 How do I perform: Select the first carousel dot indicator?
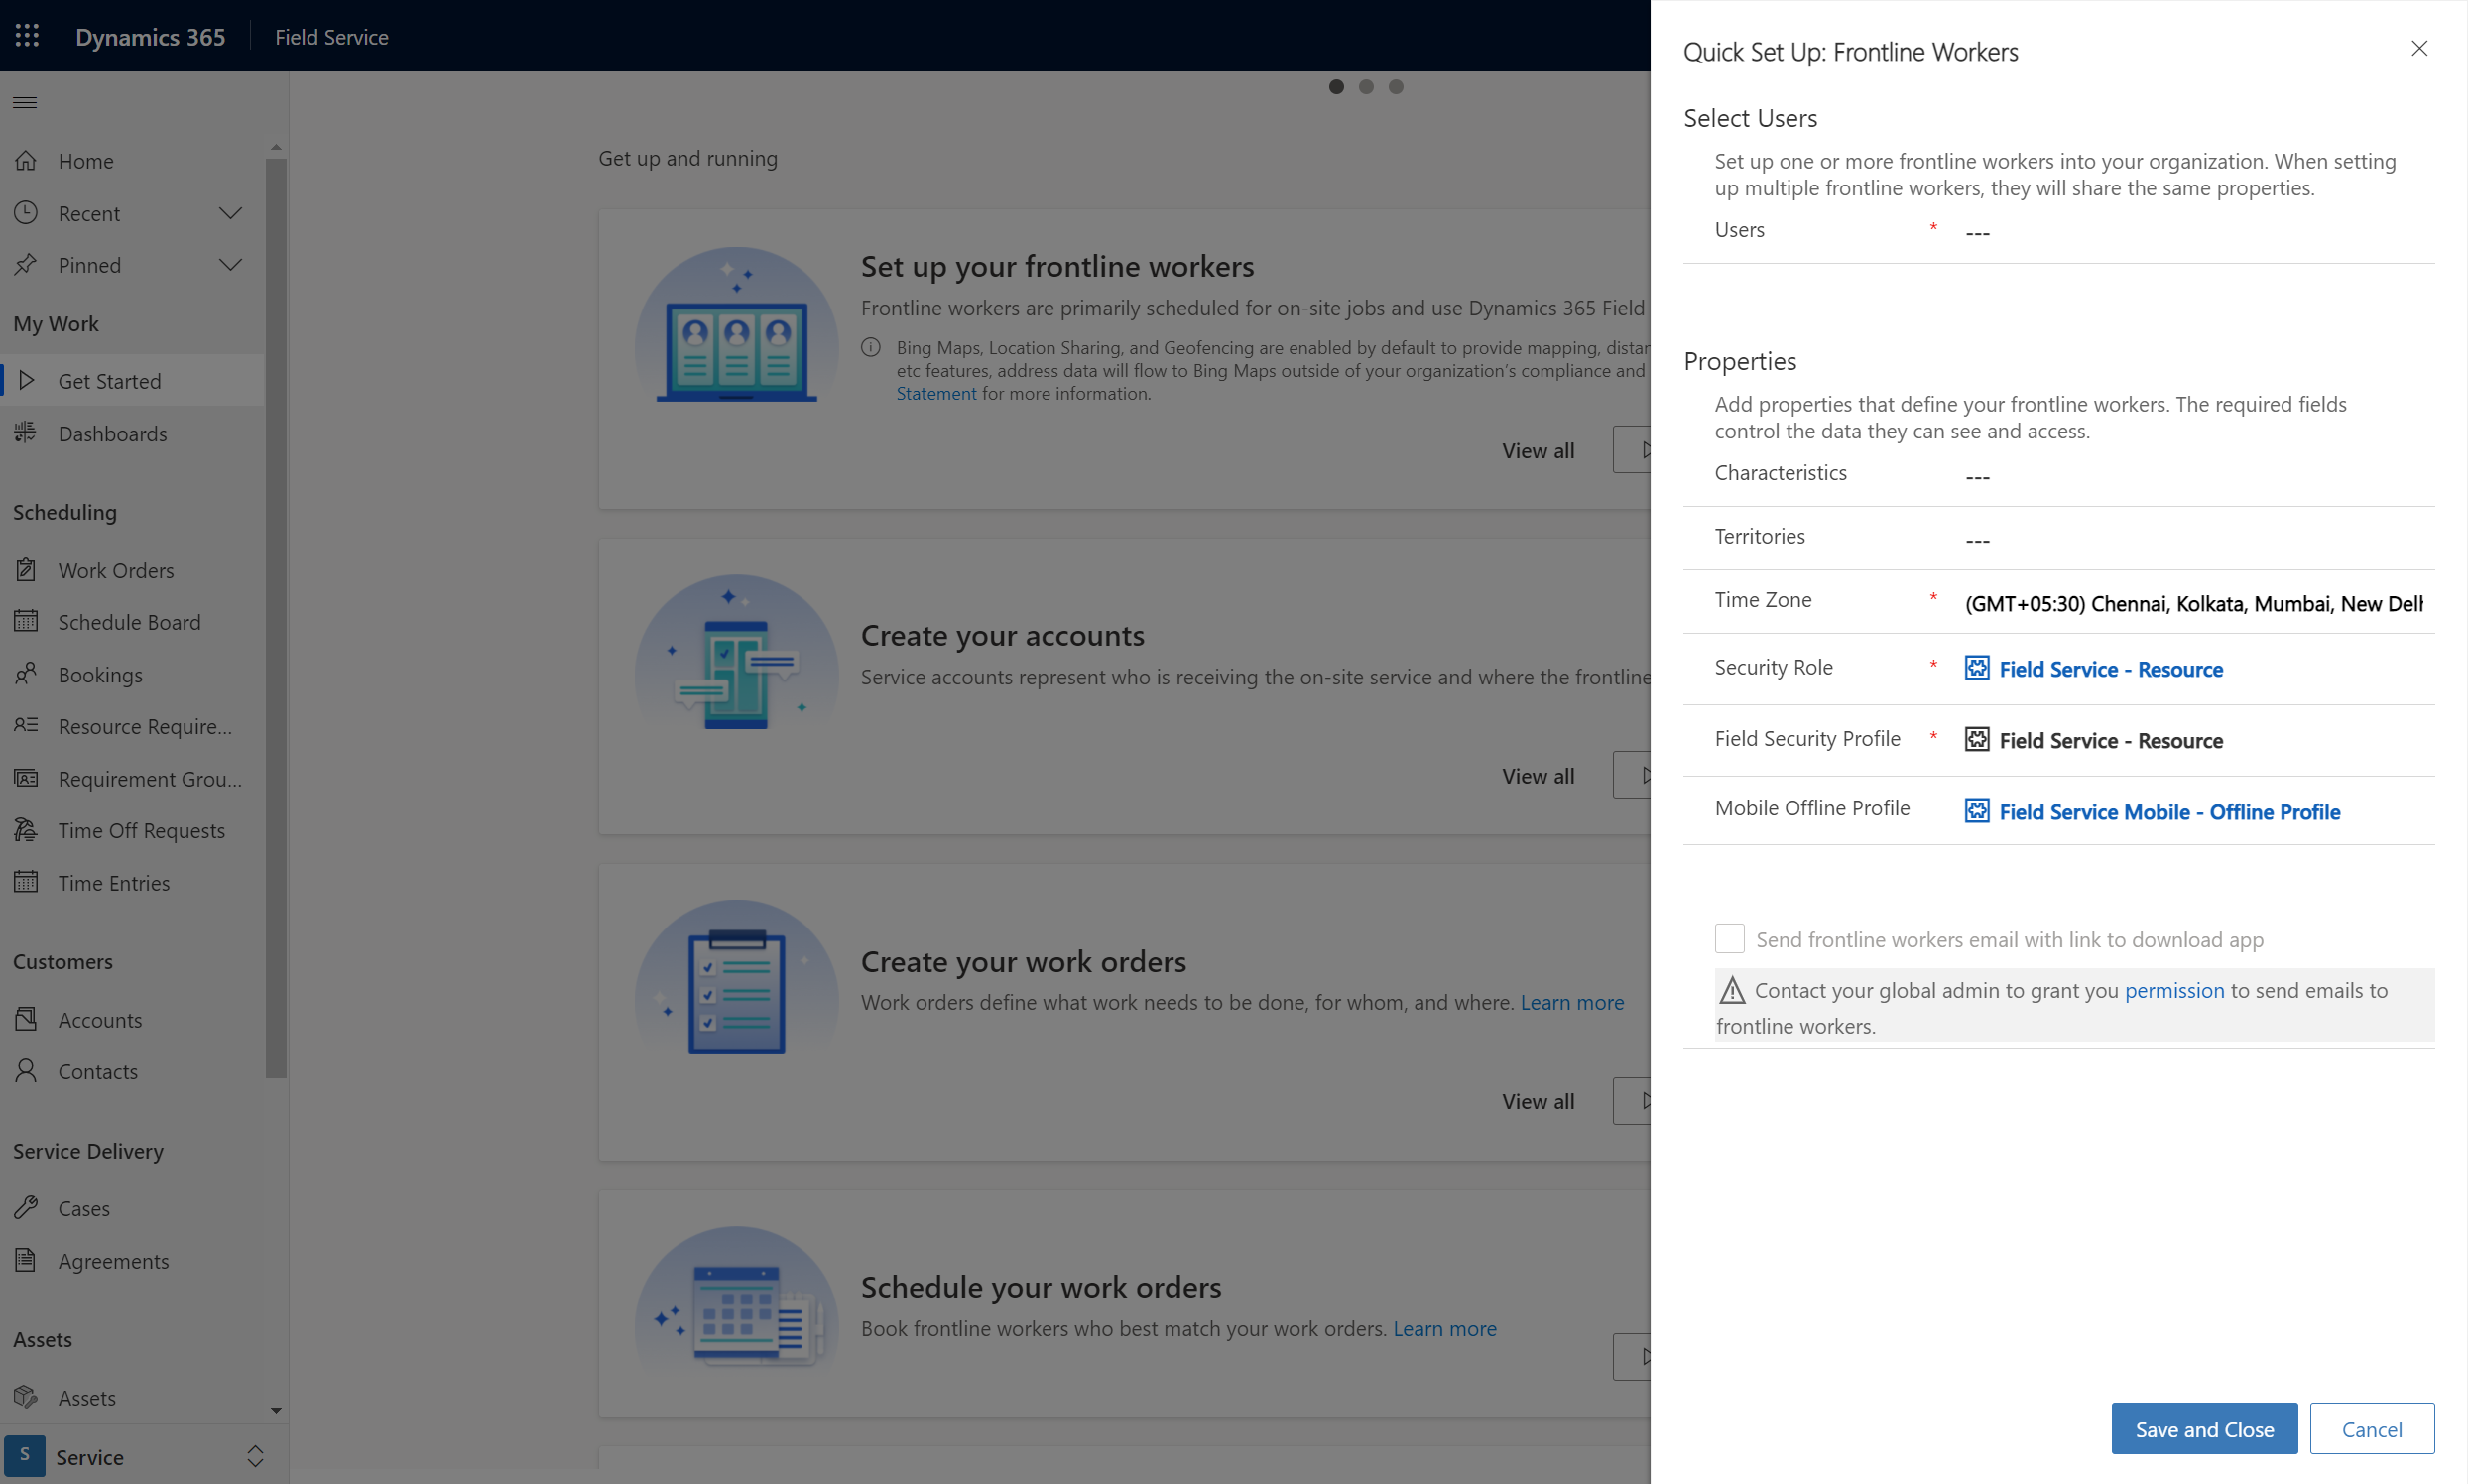point(1336,86)
